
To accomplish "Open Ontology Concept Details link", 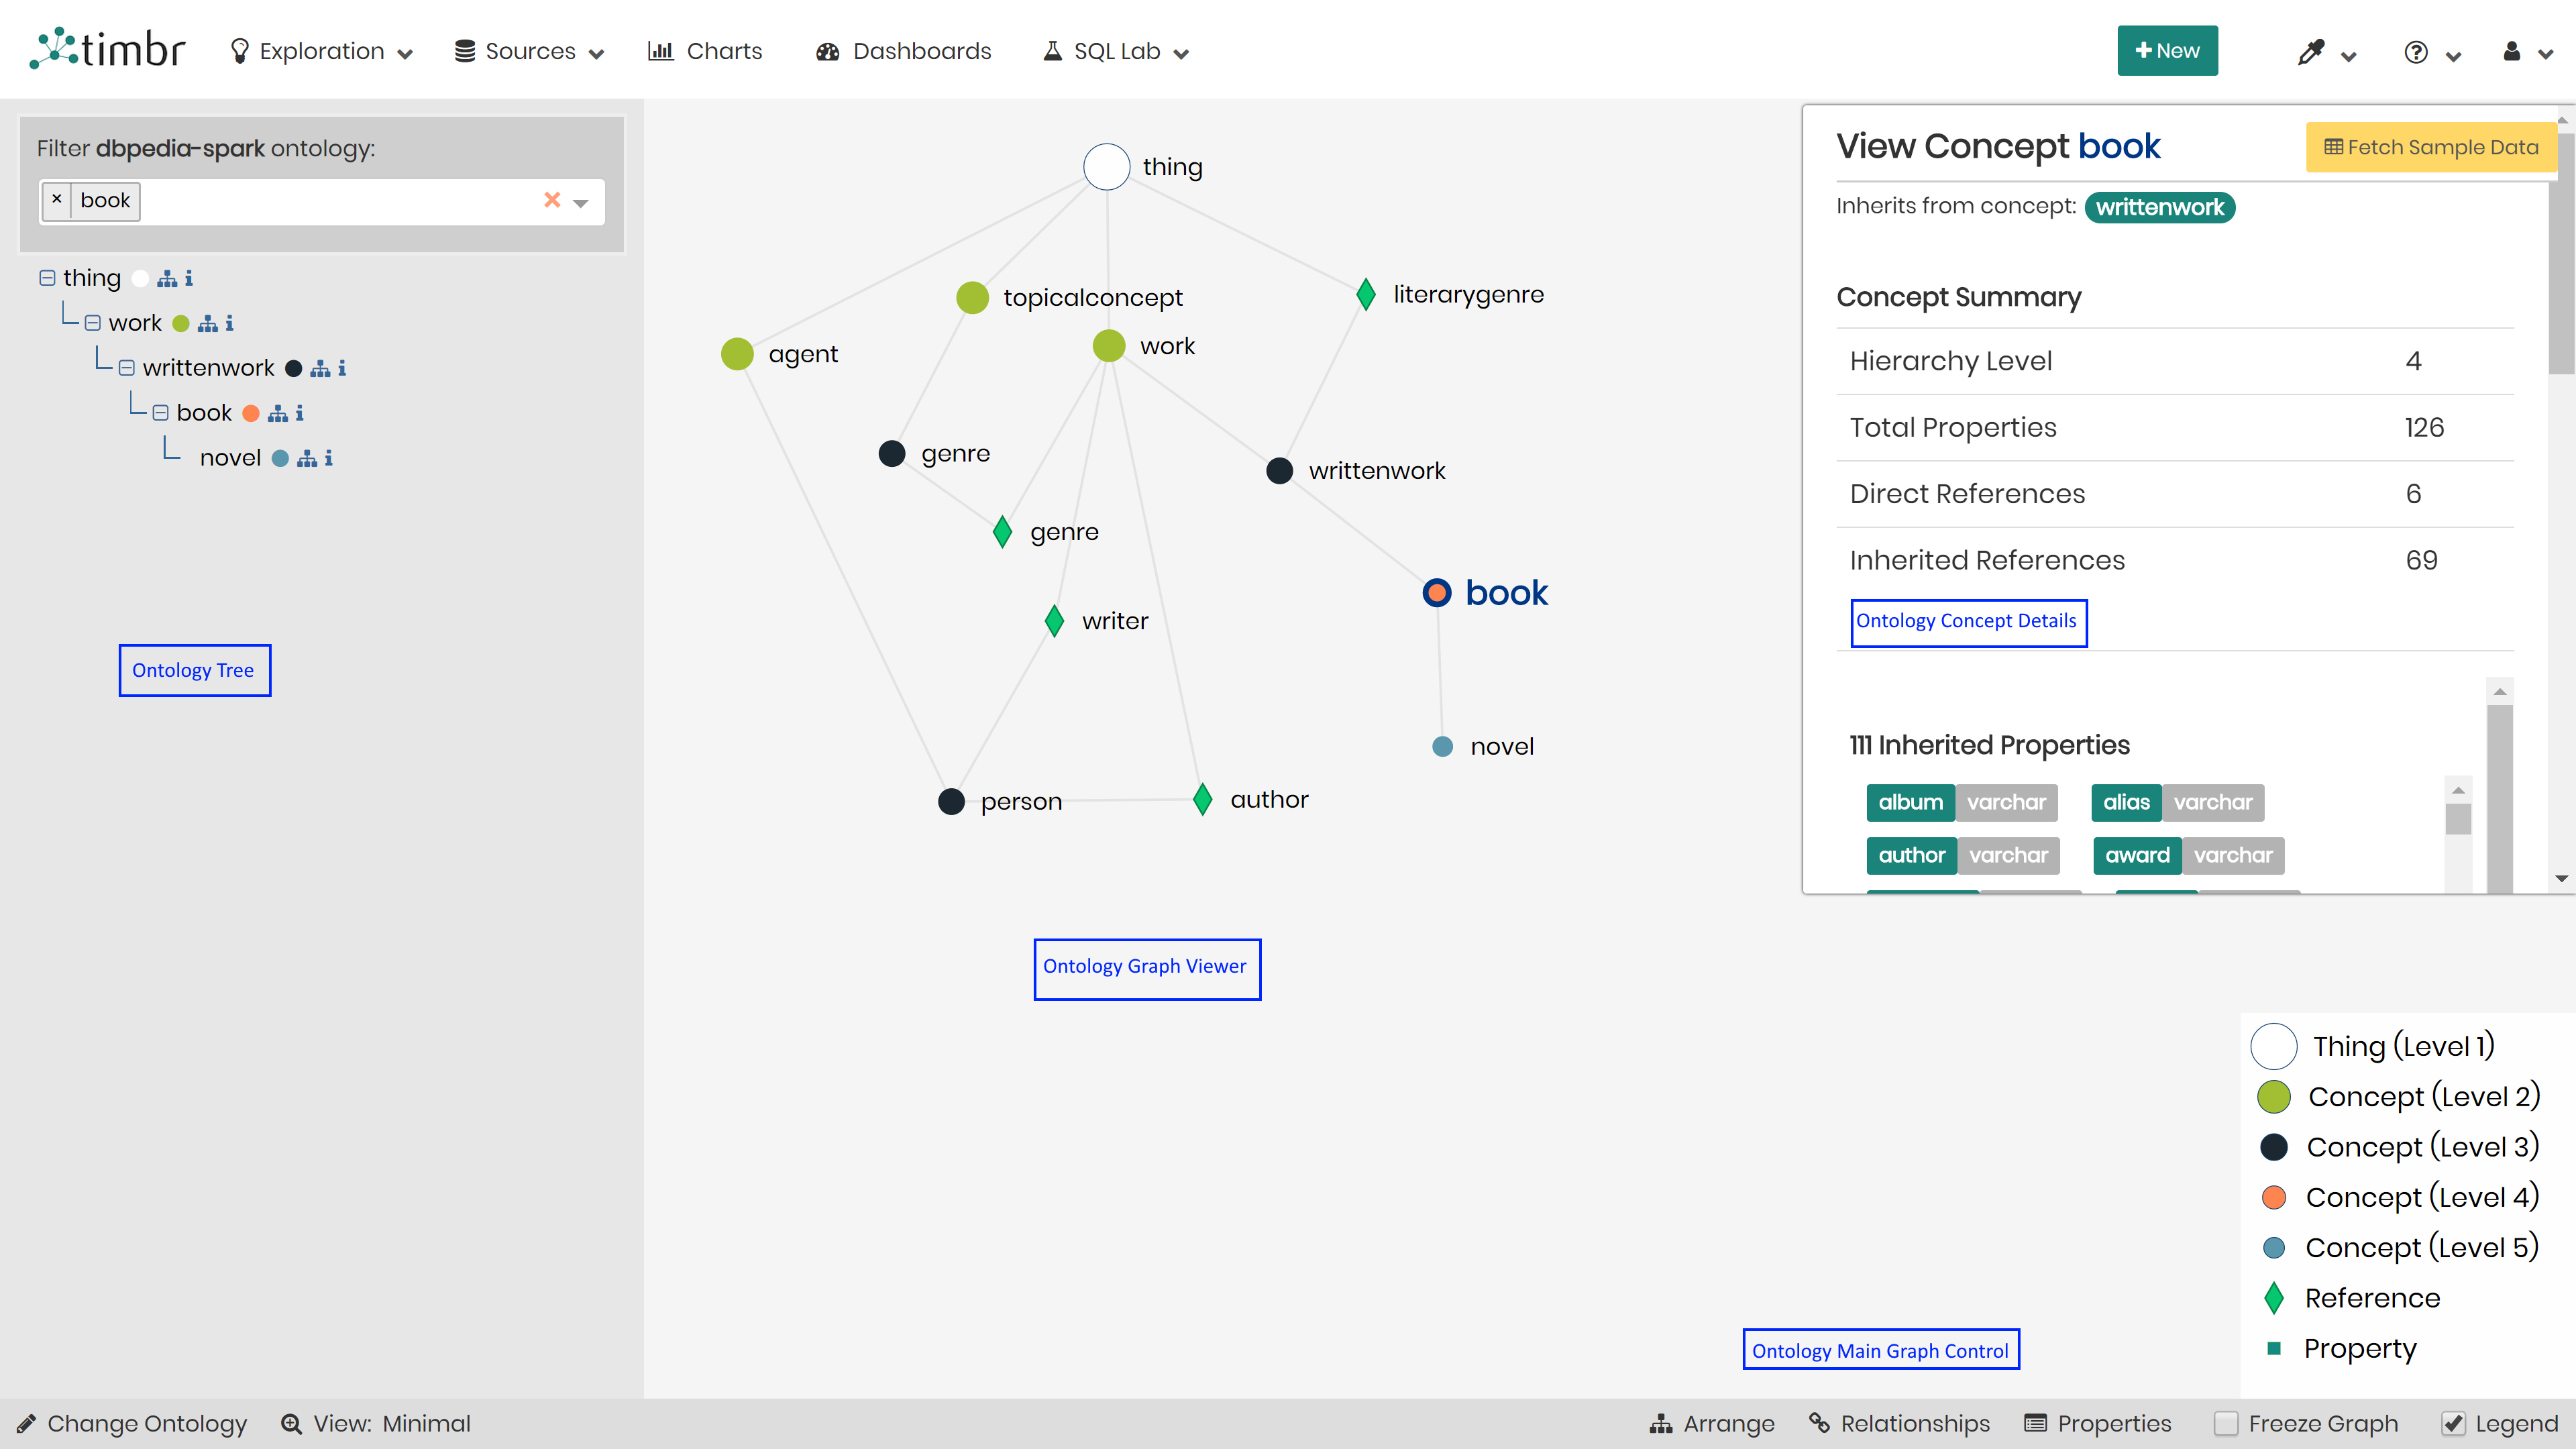I will [1968, 621].
